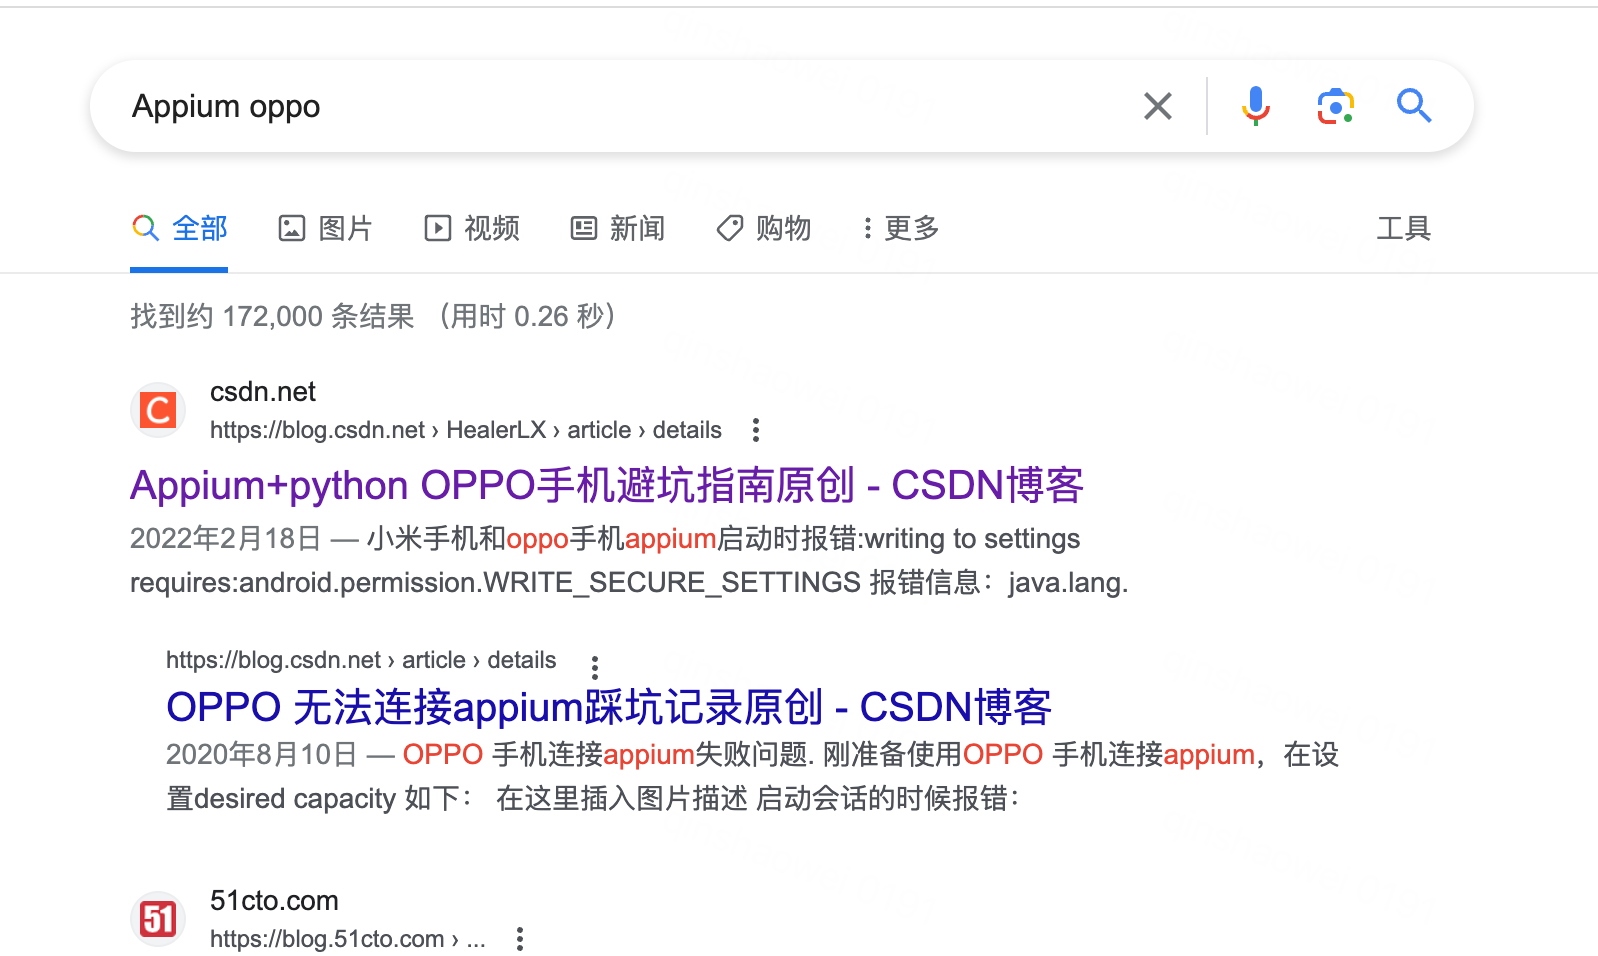Open more options for the HealerLX result

pyautogui.click(x=756, y=430)
